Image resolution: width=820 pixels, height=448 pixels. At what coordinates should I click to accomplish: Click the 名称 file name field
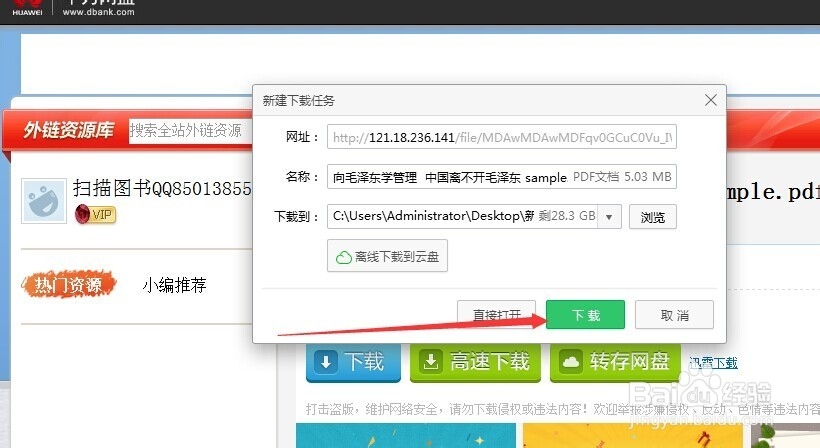(x=502, y=177)
